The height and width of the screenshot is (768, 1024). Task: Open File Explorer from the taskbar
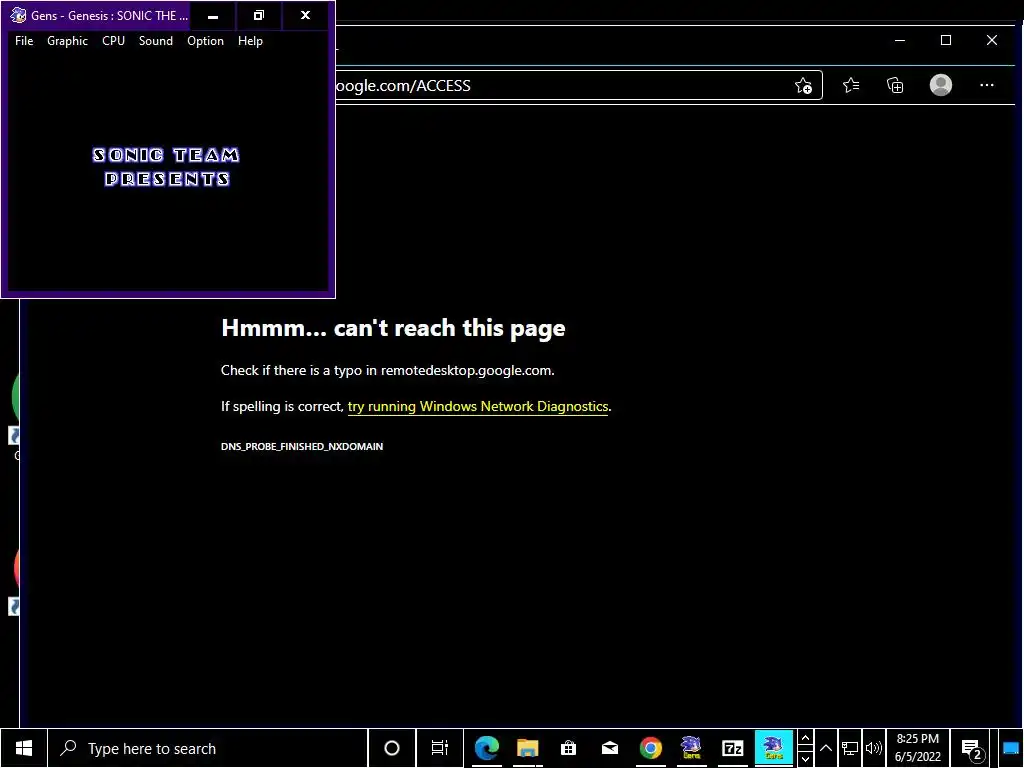click(x=528, y=748)
